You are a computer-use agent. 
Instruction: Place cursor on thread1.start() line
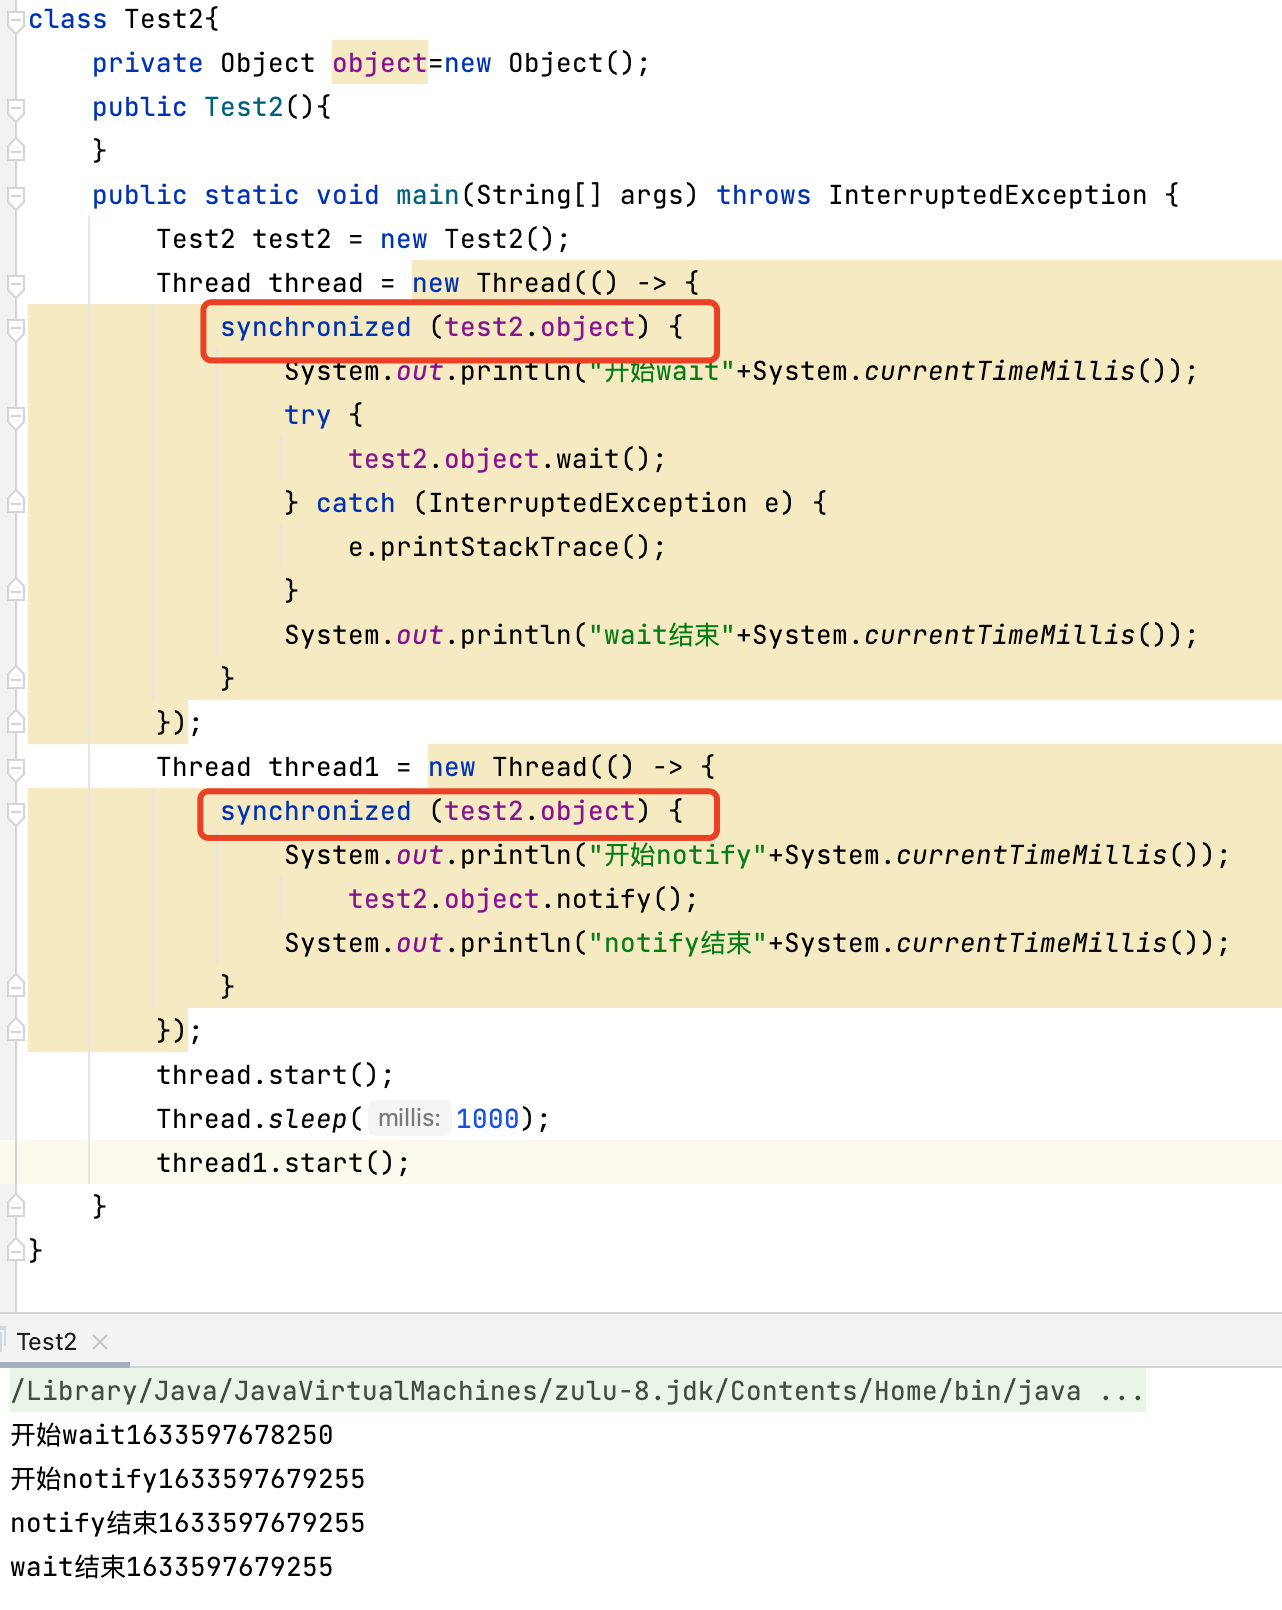click(x=282, y=1163)
